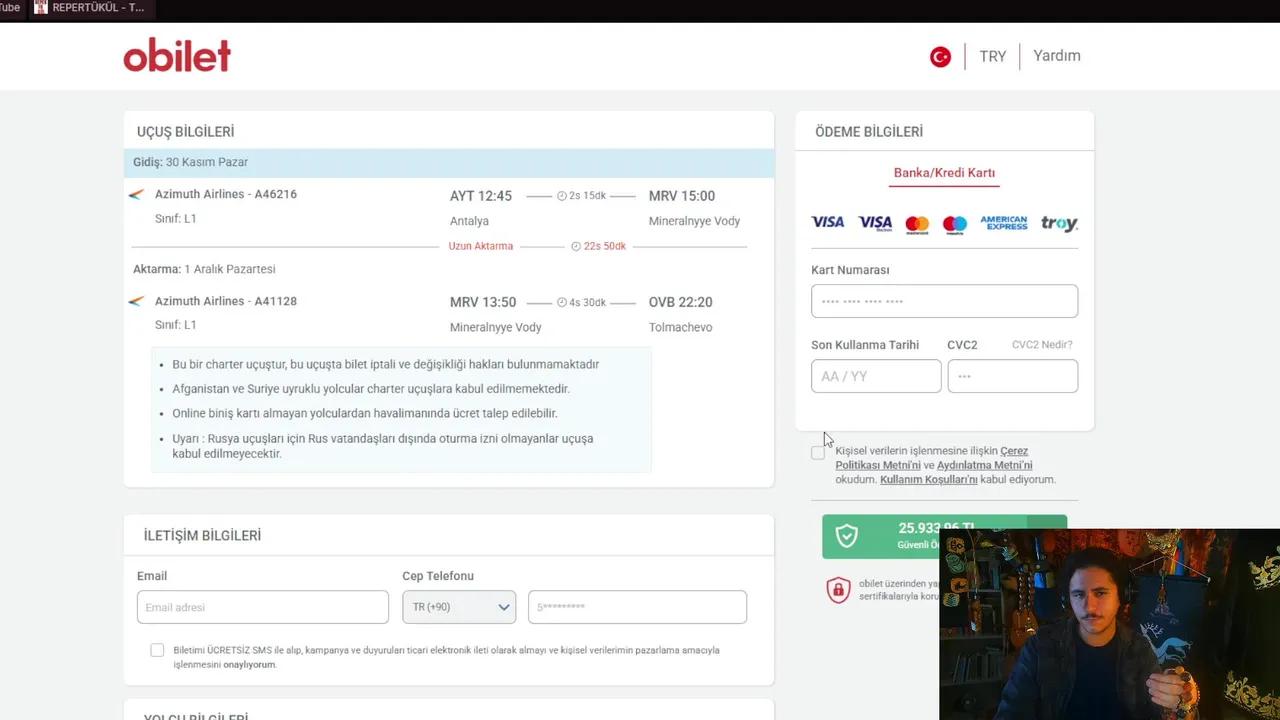Viewport: 1280px width, 720px height.
Task: Click the 'Uzun Aktarma' label
Action: (x=481, y=246)
